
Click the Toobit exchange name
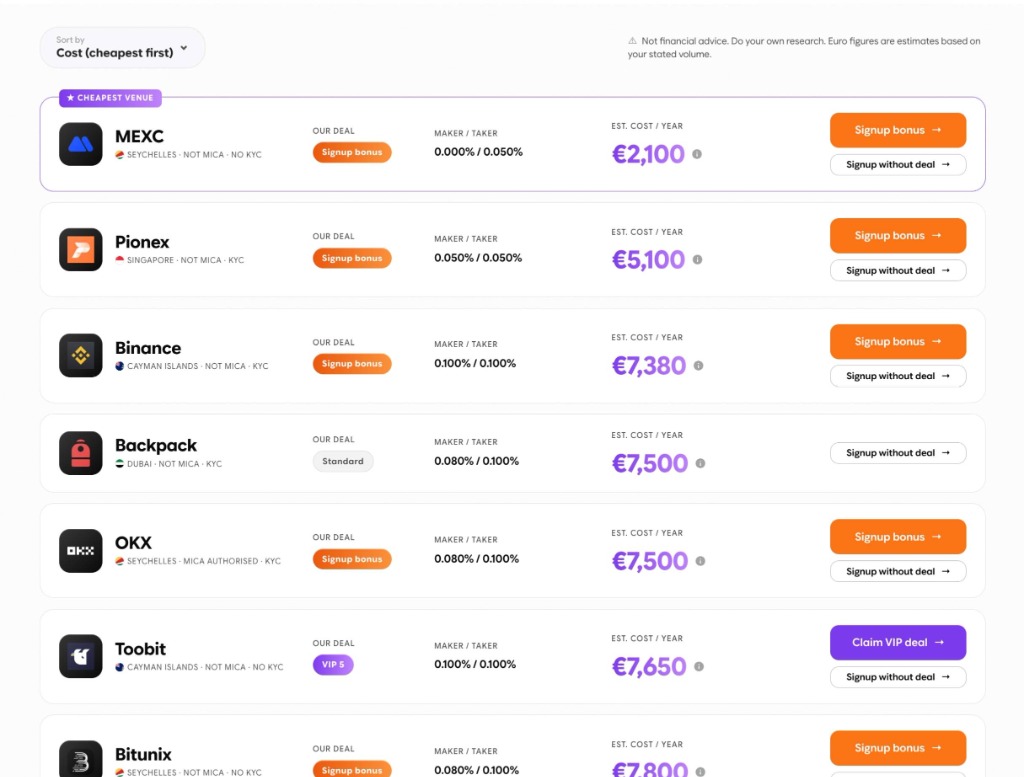pos(140,649)
